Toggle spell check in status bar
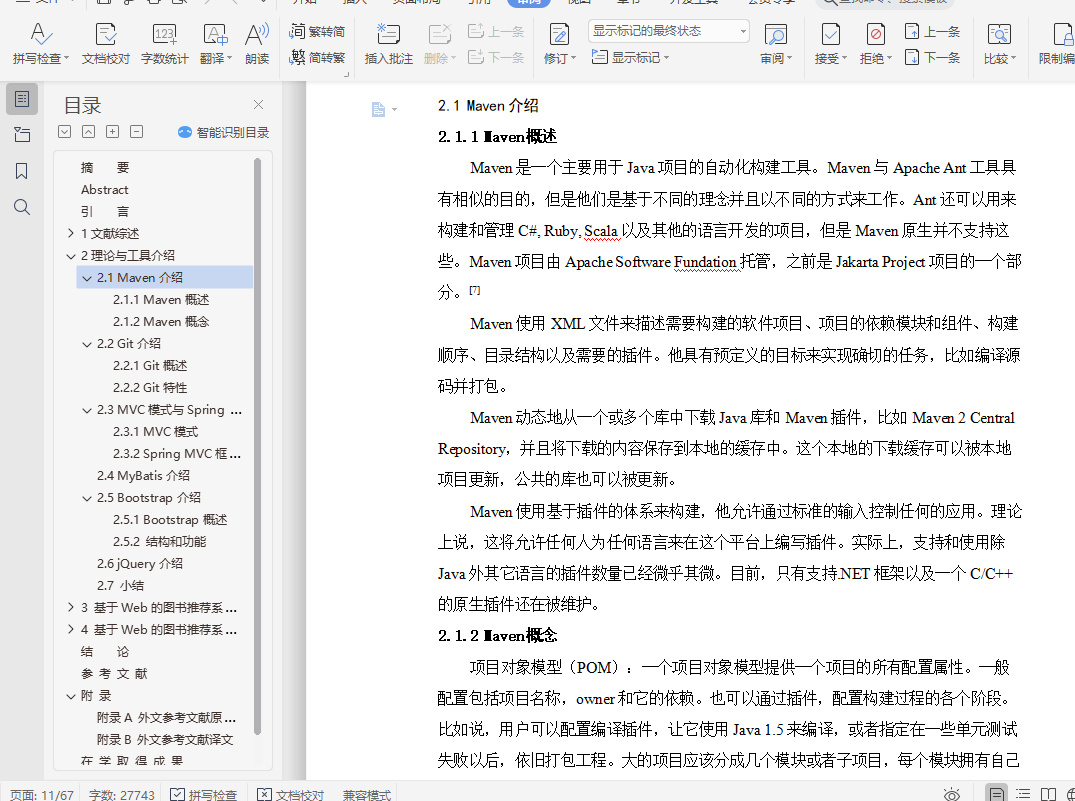 coord(204,795)
